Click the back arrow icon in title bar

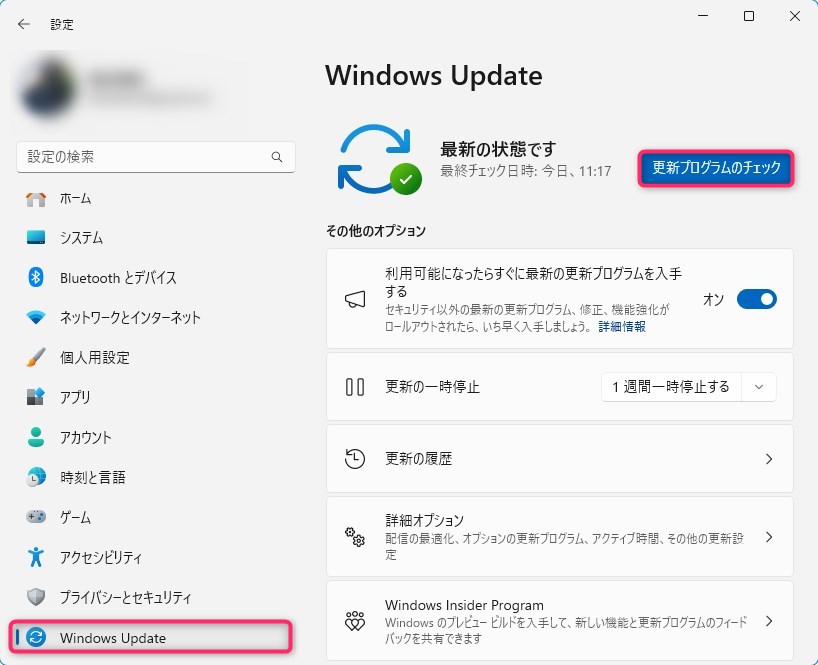click(24, 24)
